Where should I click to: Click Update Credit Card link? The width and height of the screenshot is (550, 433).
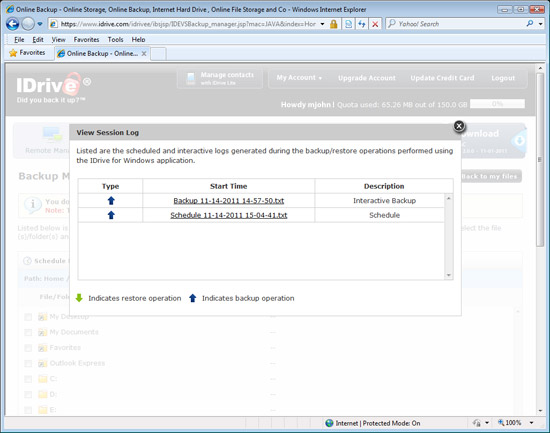442,78
